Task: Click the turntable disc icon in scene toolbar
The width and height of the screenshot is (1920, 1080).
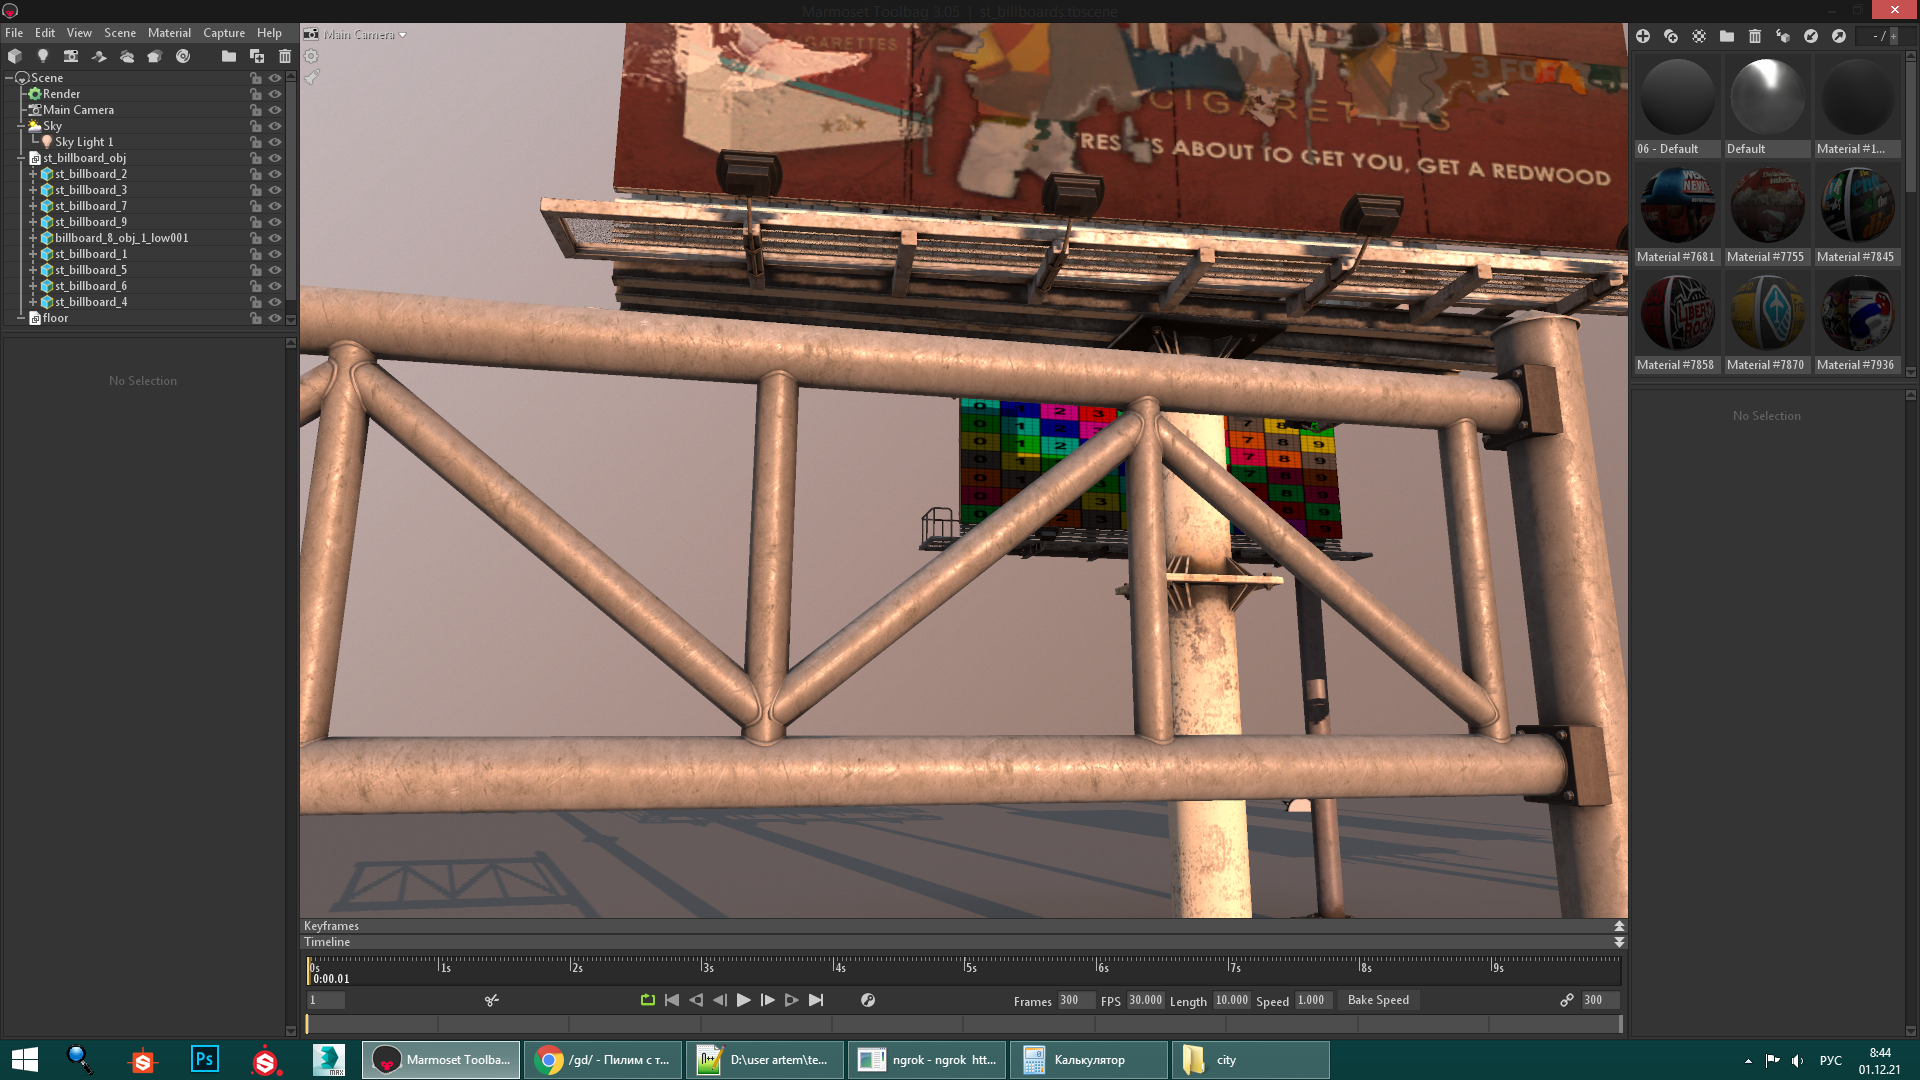Action: [x=183, y=56]
